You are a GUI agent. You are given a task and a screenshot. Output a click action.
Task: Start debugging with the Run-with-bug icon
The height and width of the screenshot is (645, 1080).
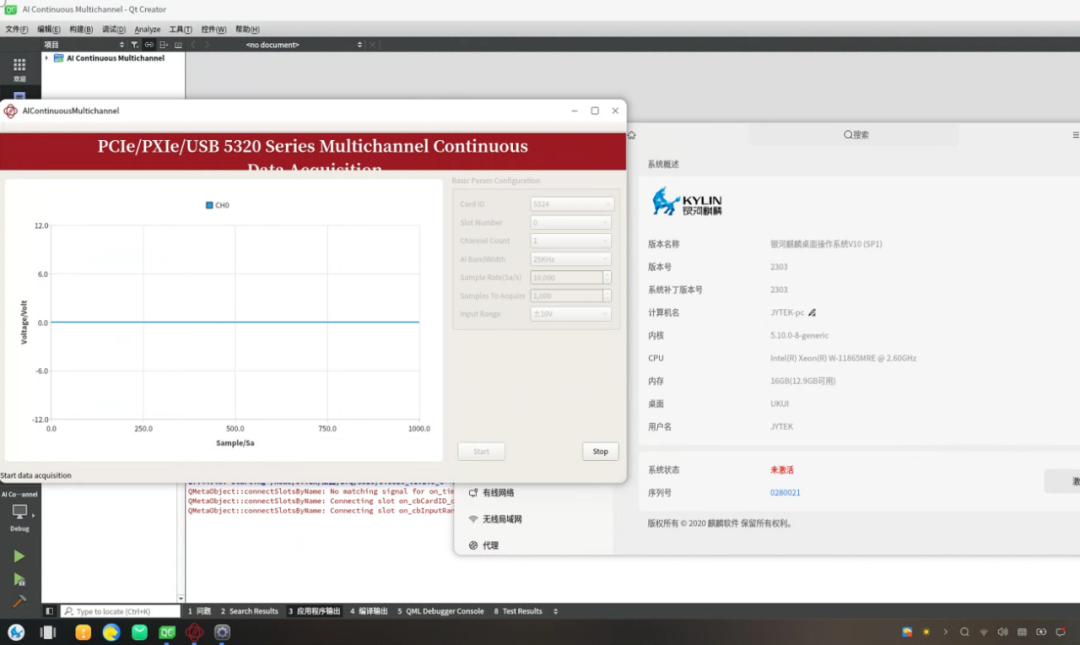point(19,580)
